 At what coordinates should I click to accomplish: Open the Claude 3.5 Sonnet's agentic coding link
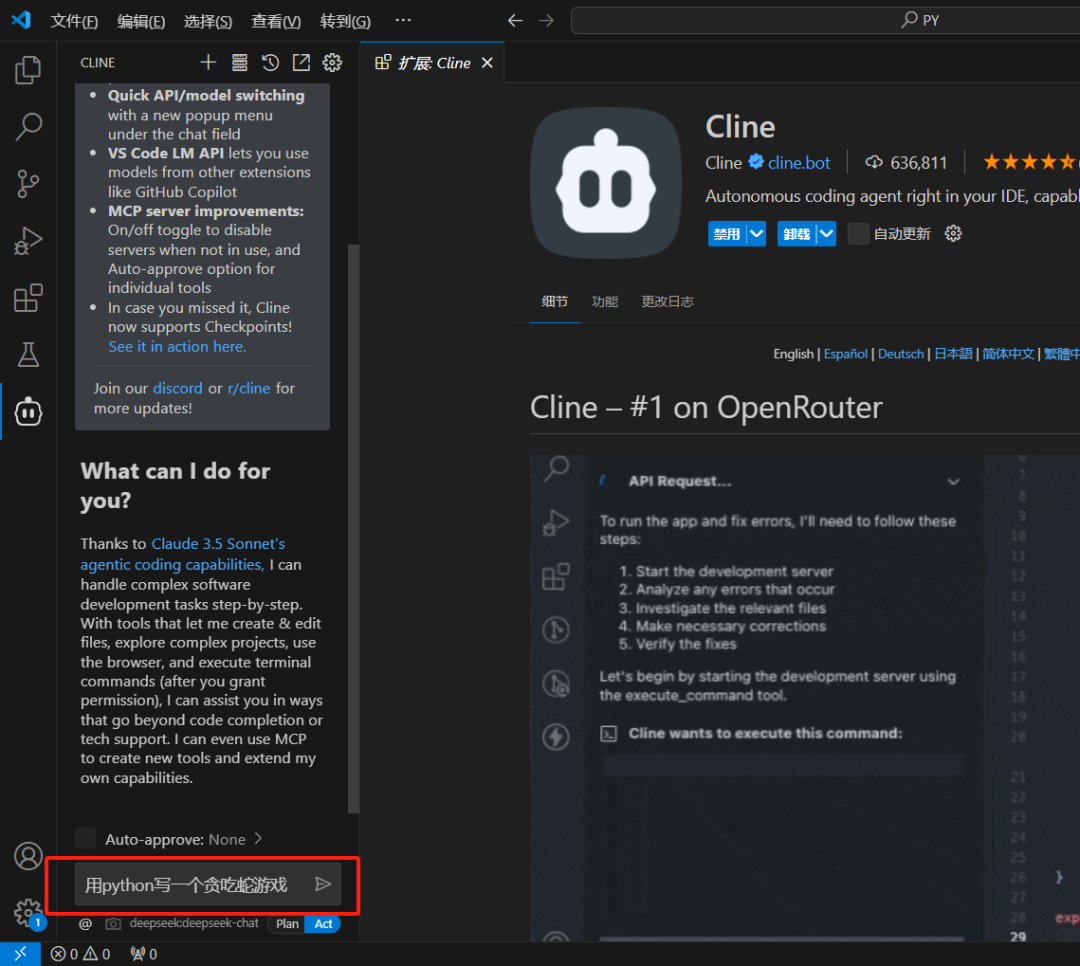pyautogui.click(x=183, y=554)
